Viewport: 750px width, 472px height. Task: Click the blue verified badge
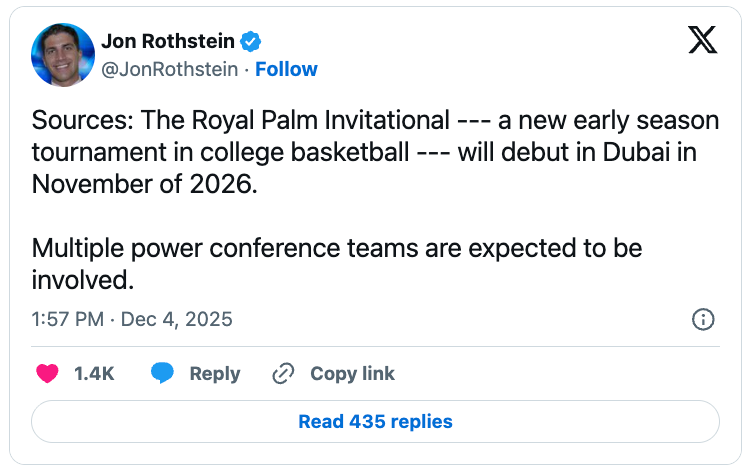pyautogui.click(x=254, y=42)
